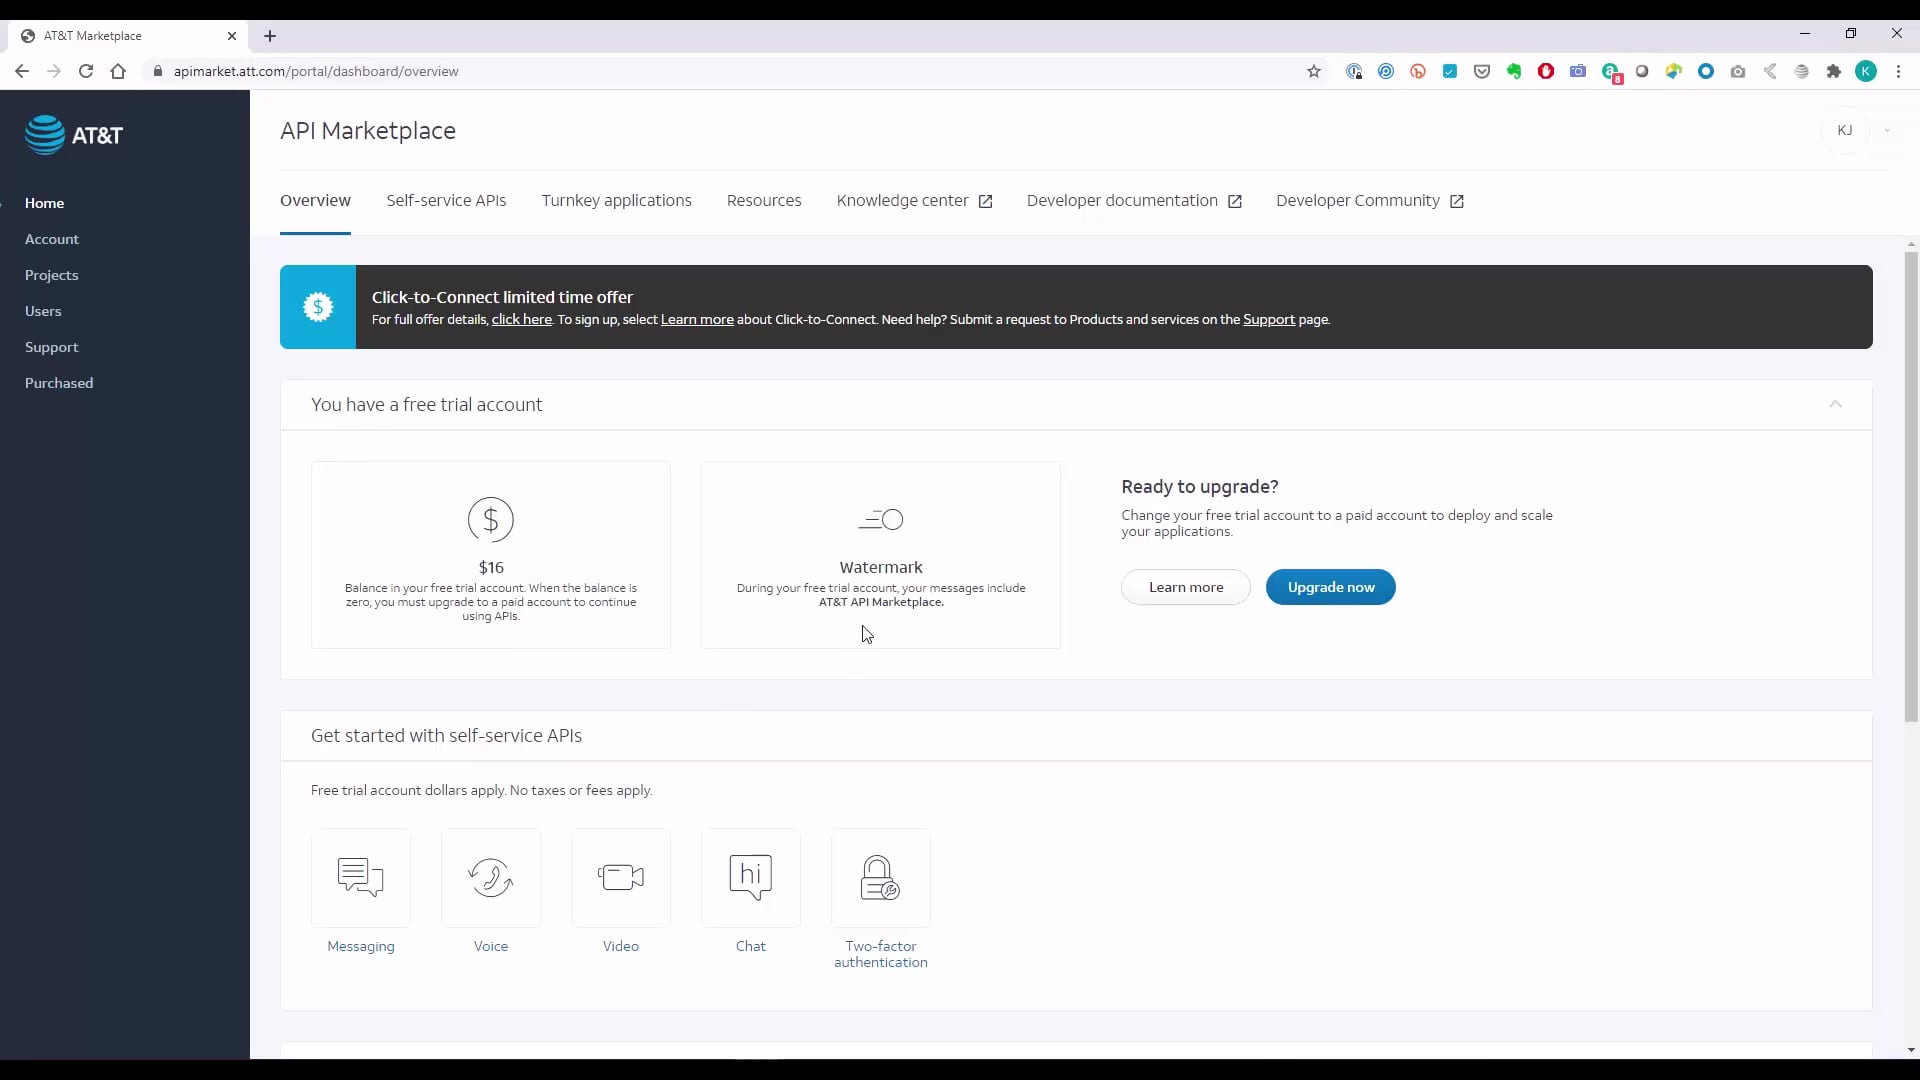Follow the 'click here' offer details link
This screenshot has width=1920, height=1080.
point(521,320)
